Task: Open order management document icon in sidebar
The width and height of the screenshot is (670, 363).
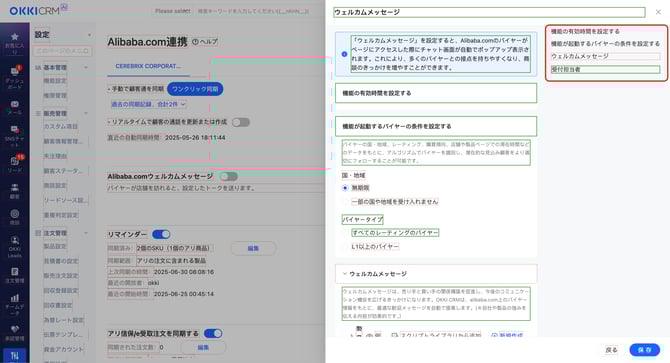Action: pos(15,272)
